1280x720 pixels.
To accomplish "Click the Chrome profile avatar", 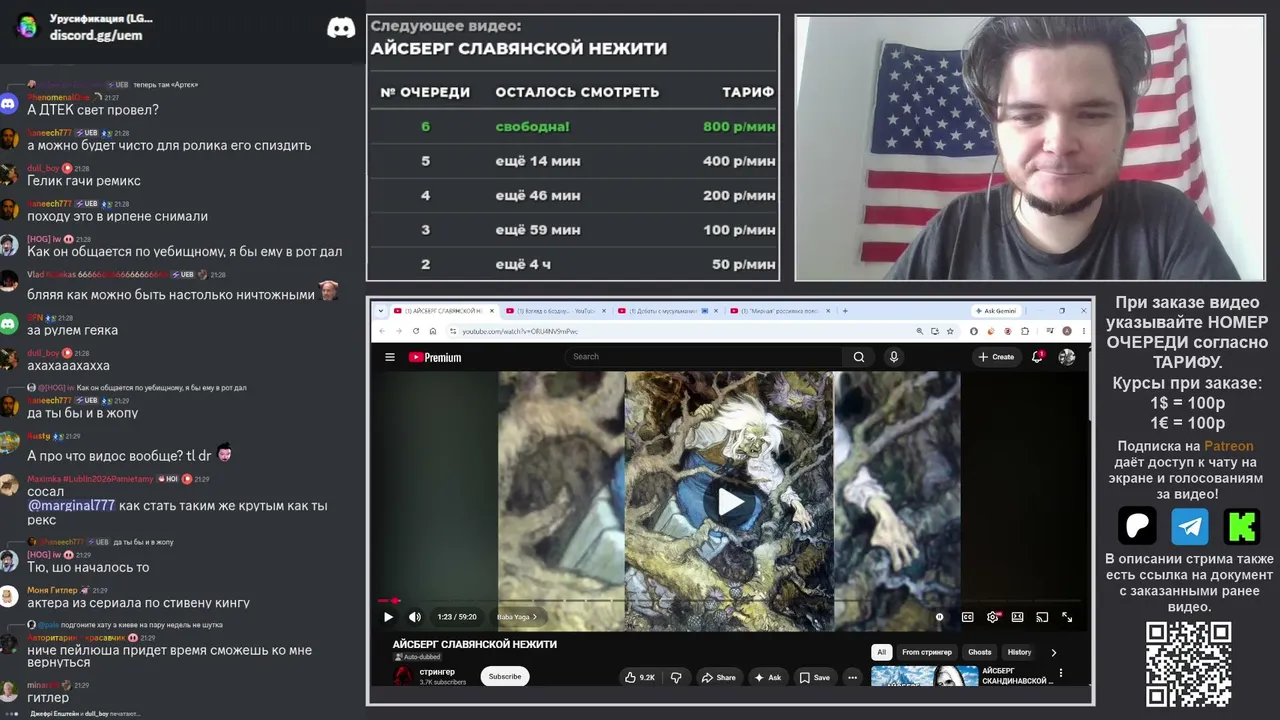I will click(1067, 331).
